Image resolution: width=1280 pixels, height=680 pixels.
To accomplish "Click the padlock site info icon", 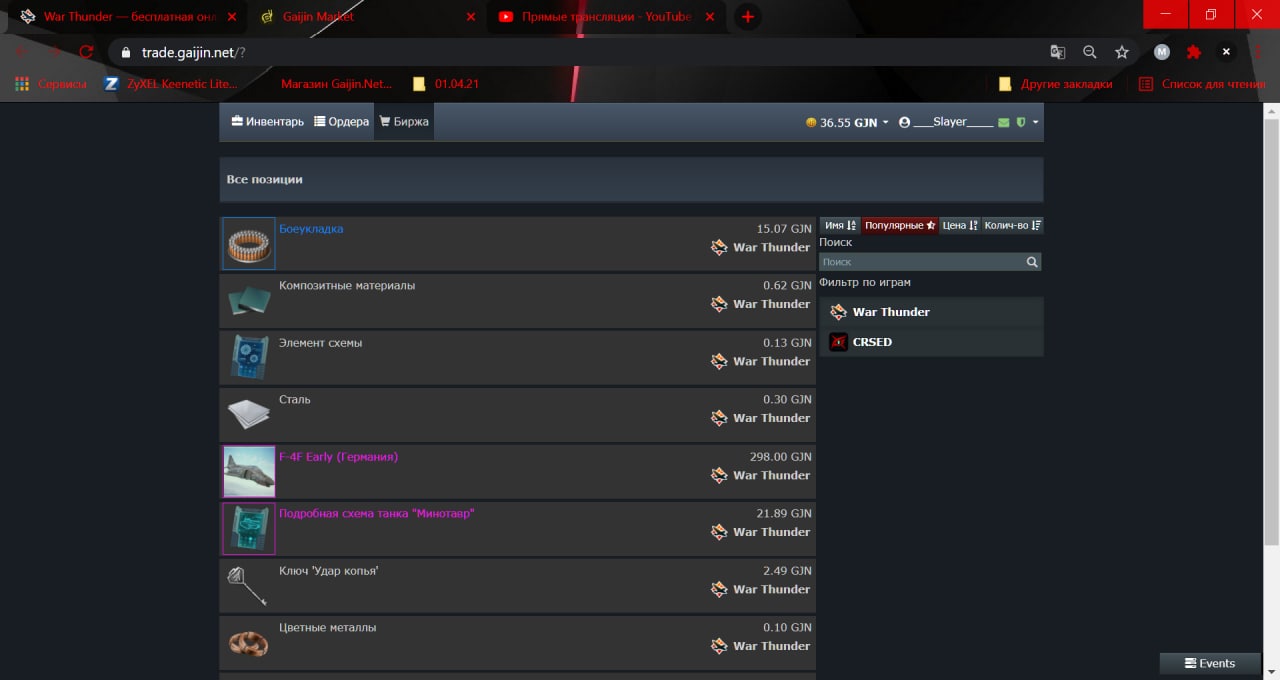I will (126, 52).
